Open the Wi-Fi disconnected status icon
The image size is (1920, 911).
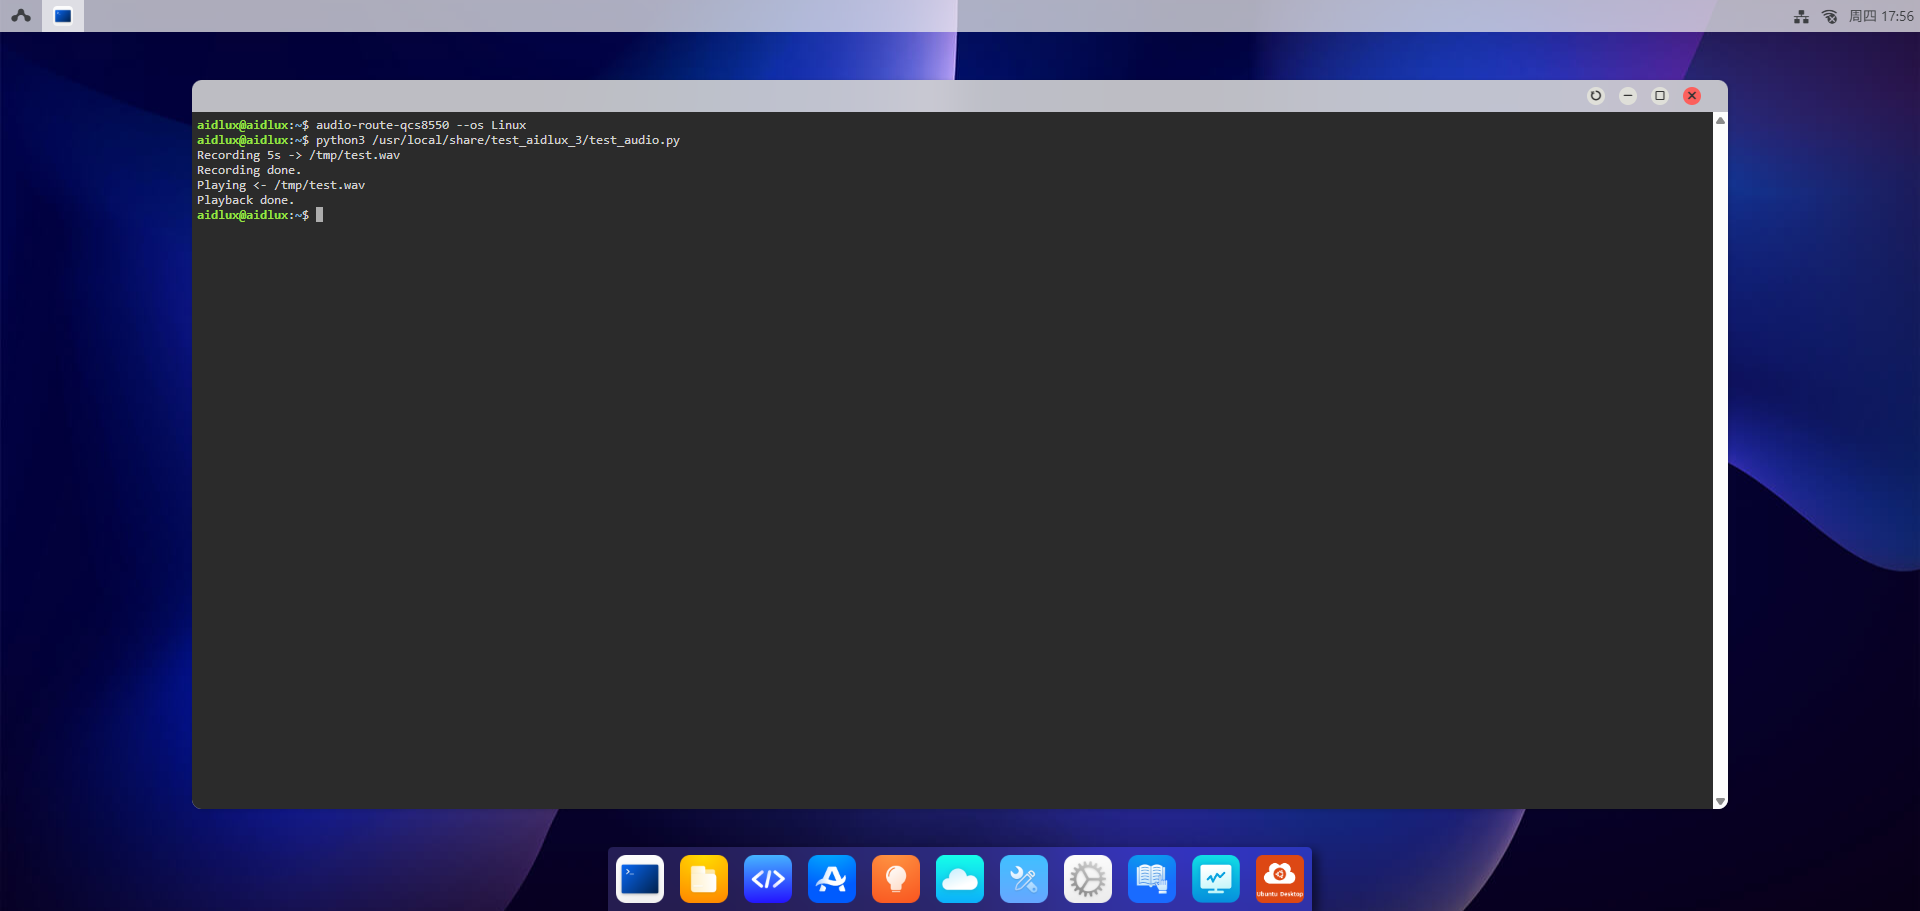click(x=1829, y=16)
